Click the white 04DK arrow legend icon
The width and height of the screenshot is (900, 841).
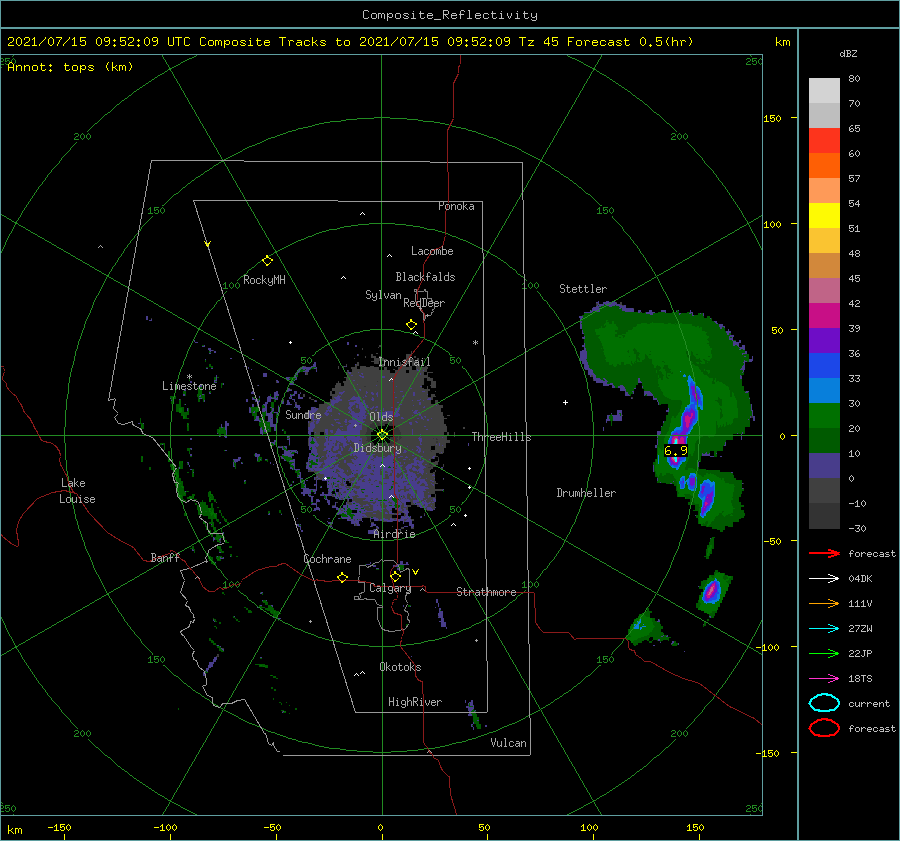(x=824, y=578)
